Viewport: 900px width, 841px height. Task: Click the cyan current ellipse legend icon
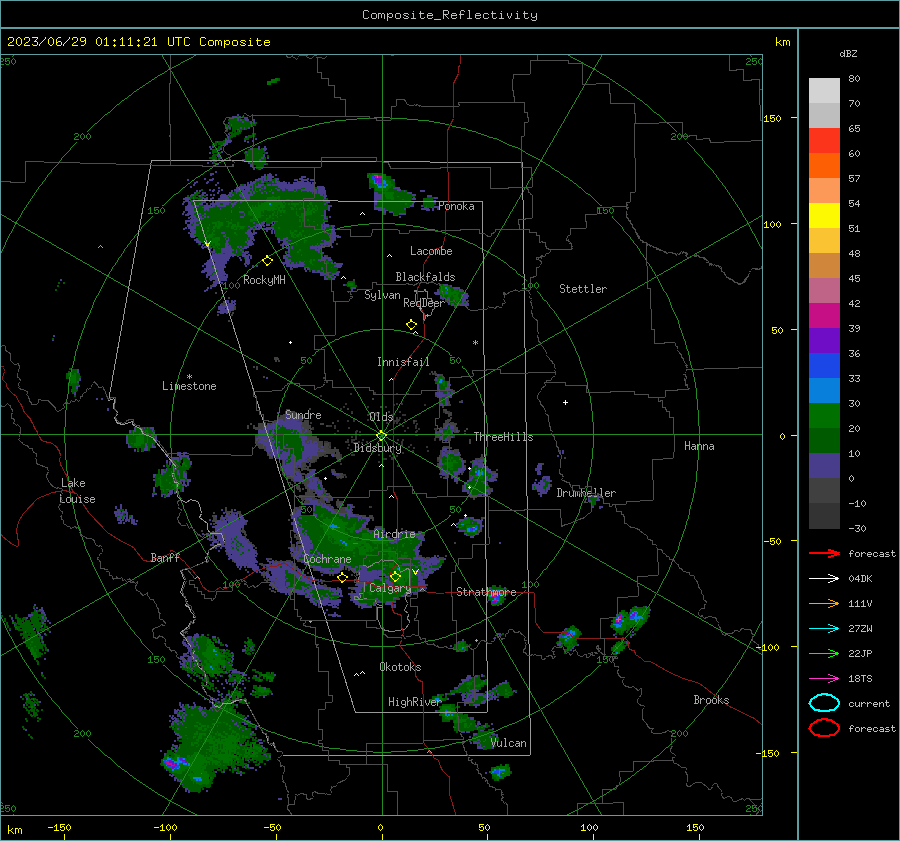824,703
